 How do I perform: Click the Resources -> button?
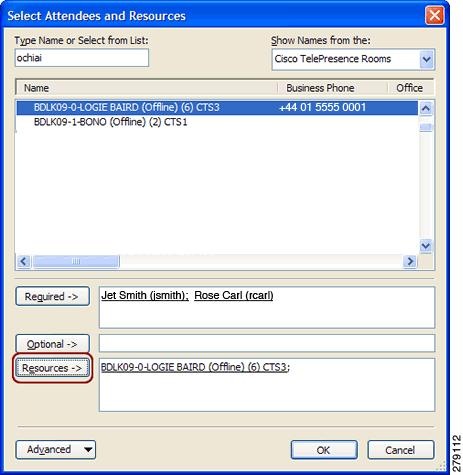coord(52,368)
